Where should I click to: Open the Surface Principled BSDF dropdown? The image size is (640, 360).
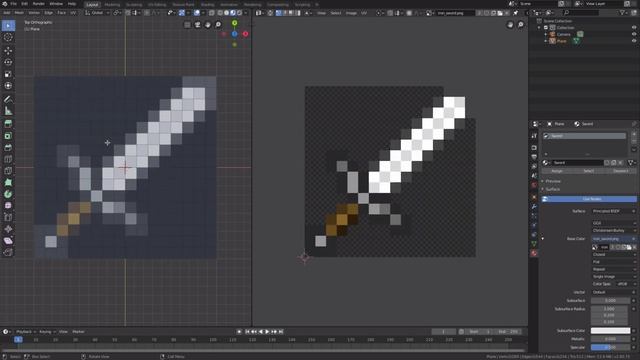click(x=613, y=211)
